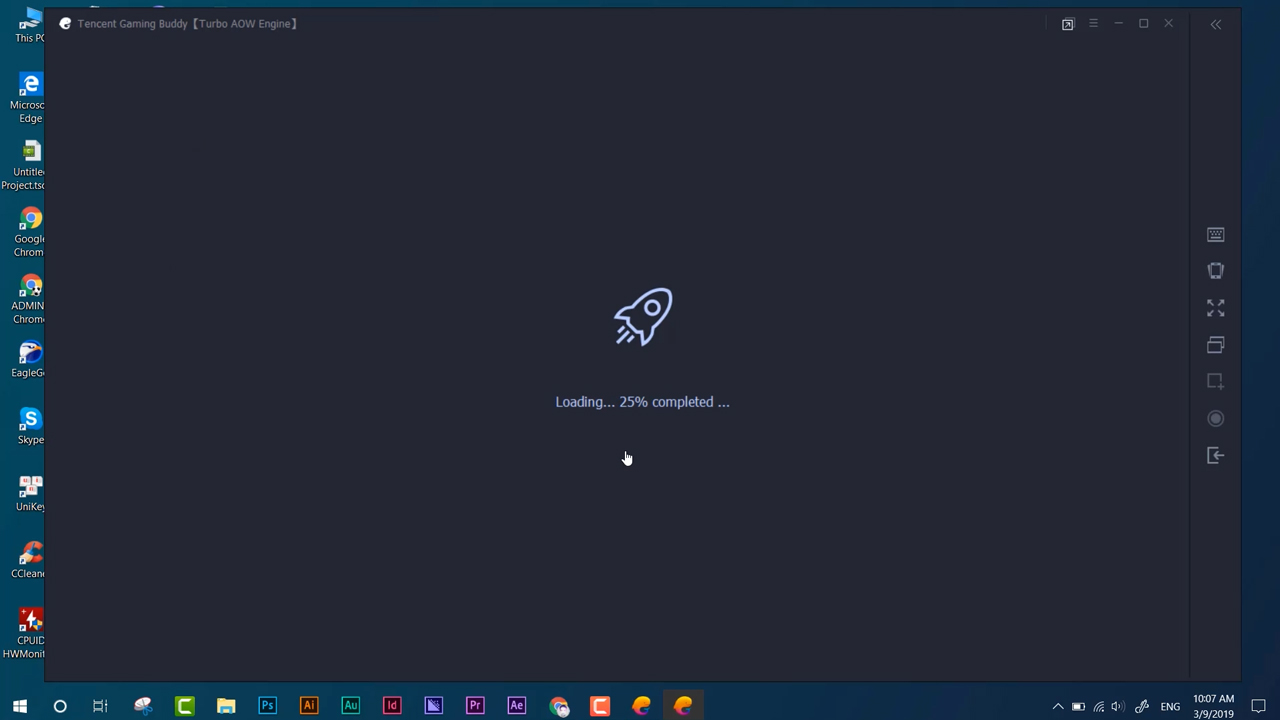Open the Windows notification center
This screenshot has height=720, width=1280.
(1258, 706)
